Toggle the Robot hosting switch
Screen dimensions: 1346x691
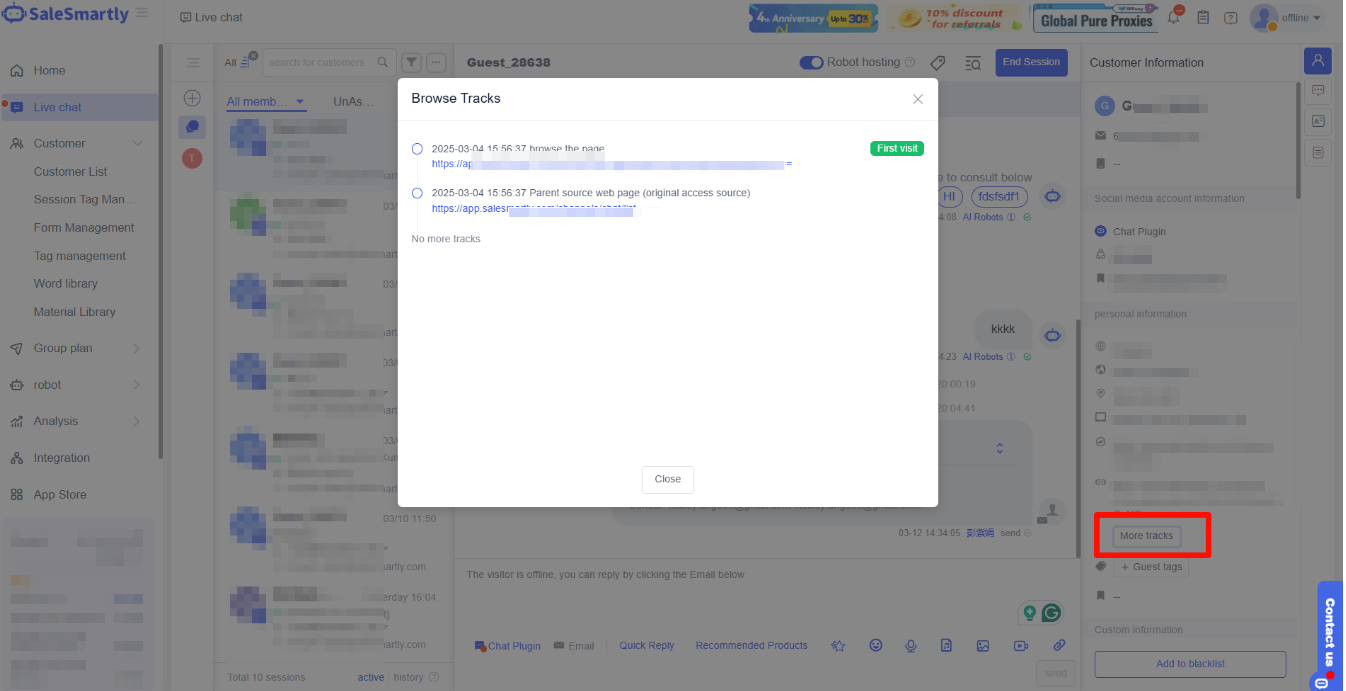click(811, 62)
